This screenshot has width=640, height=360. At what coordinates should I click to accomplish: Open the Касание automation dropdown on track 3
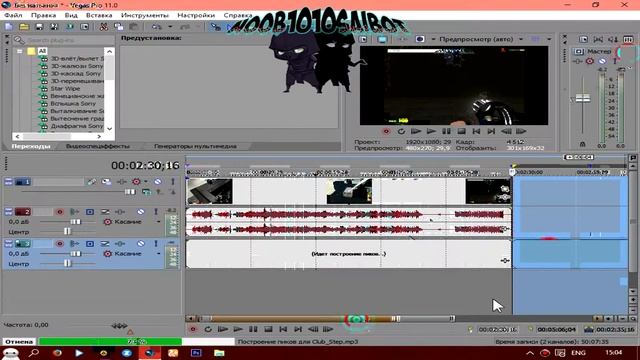pos(158,254)
